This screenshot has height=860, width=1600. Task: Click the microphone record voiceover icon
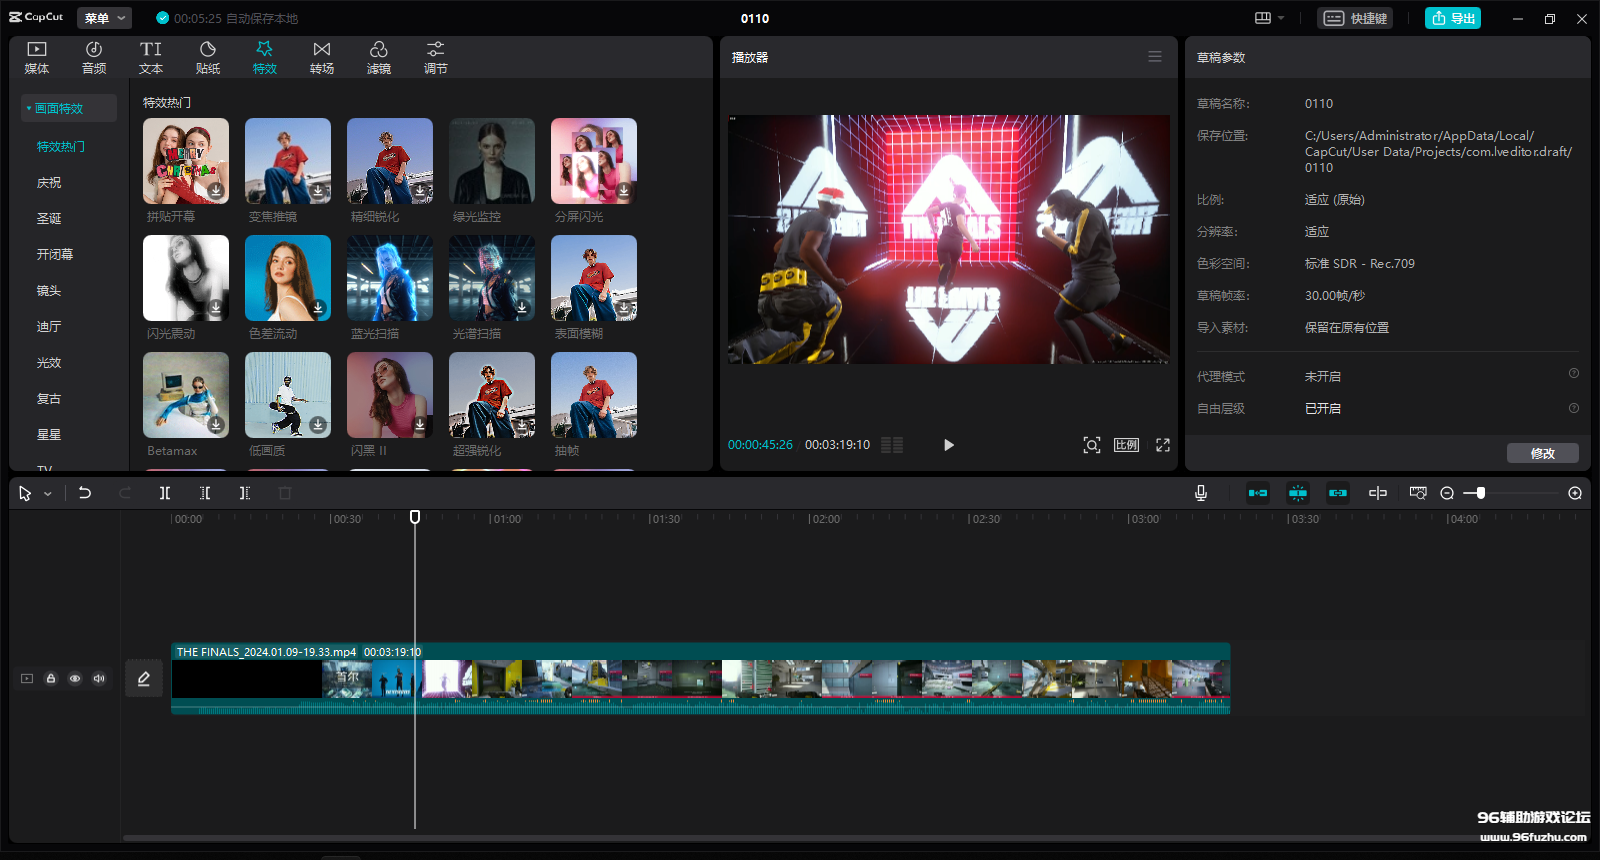pyautogui.click(x=1201, y=493)
